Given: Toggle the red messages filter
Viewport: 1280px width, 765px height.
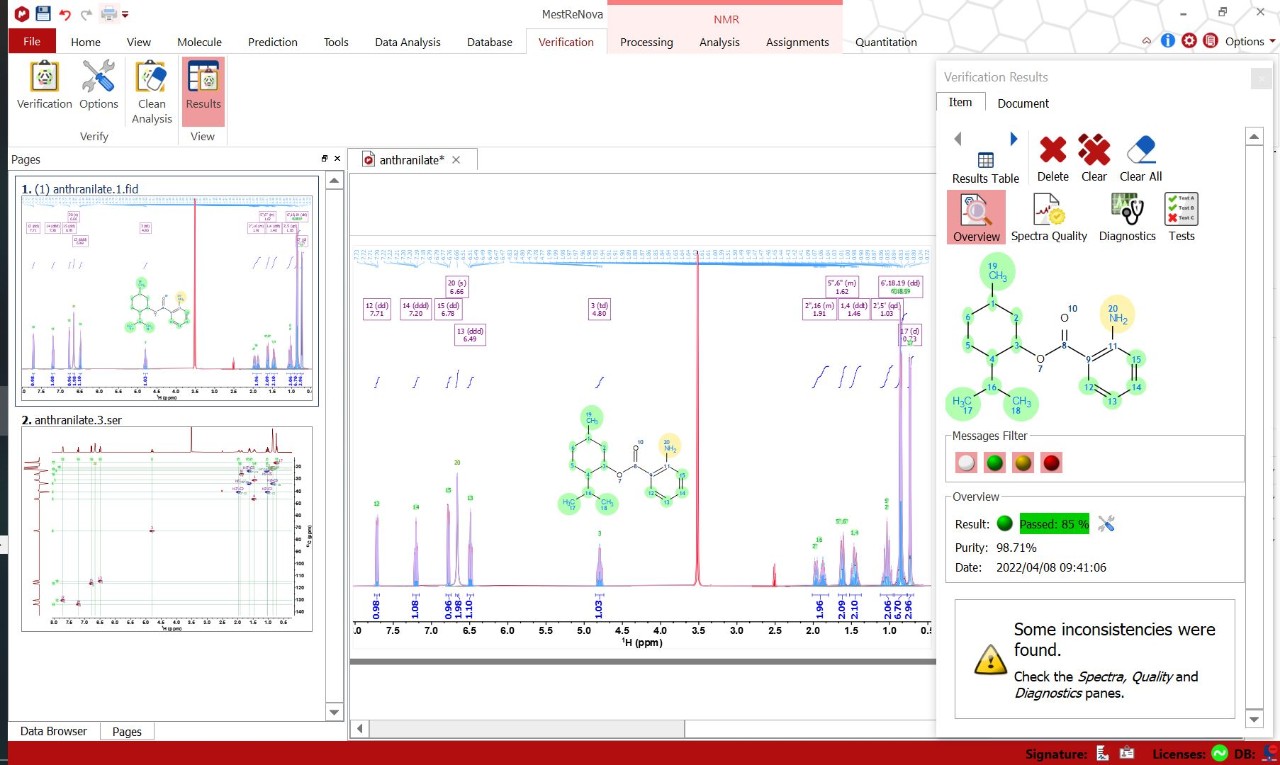Looking at the screenshot, I should [1051, 462].
